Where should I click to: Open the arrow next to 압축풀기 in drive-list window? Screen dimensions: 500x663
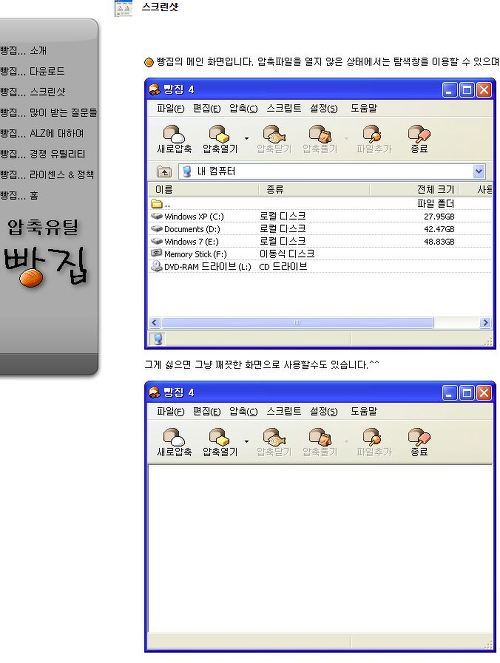346,138
